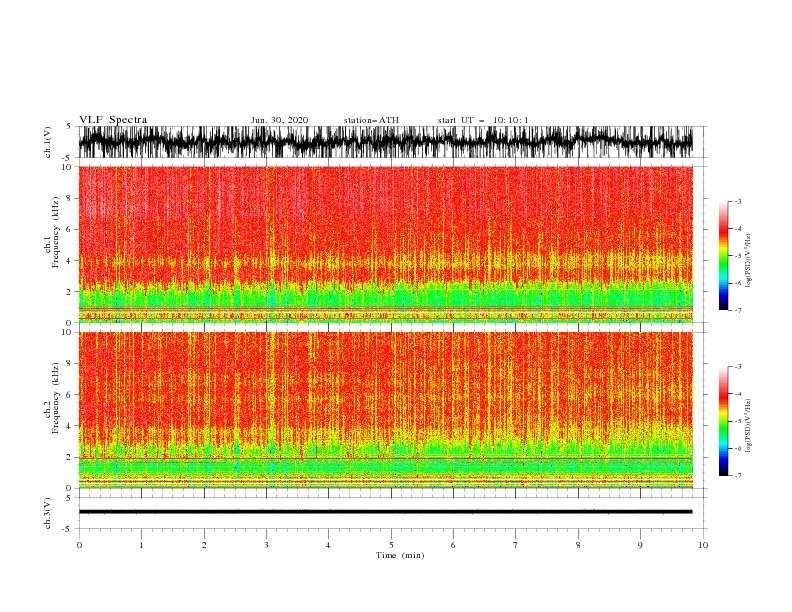The height and width of the screenshot is (612, 792).
Task: Click the "-7" value on ch.2 colorbar
Action: (737, 476)
